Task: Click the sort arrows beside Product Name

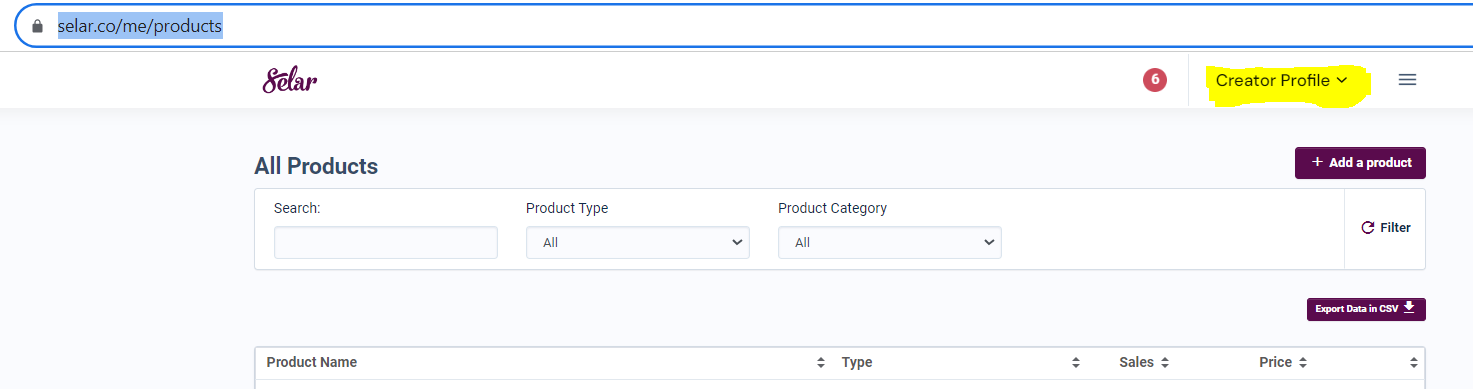Action: coord(821,362)
